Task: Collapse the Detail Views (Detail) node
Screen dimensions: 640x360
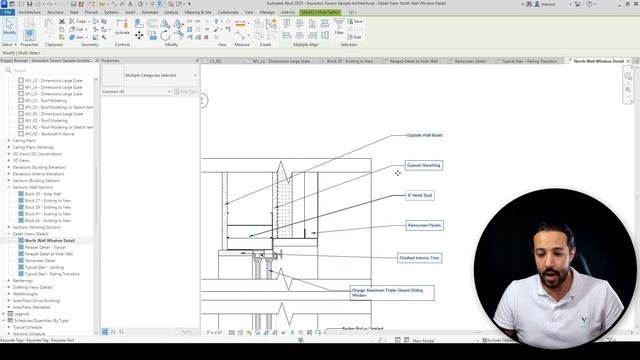Action: (x=9, y=234)
